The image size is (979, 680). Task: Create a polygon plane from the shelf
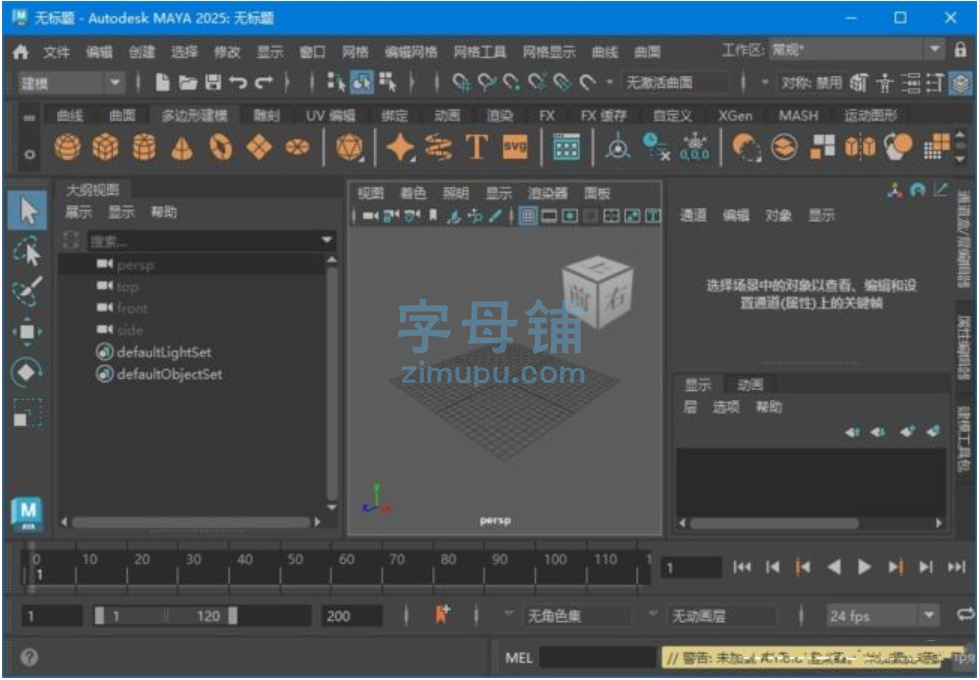click(x=259, y=147)
